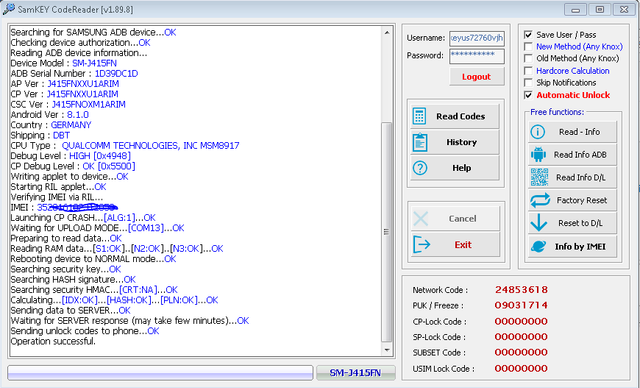The image size is (640, 388).
Task: Click 'Operation successful.' log line
Action: 53,341
